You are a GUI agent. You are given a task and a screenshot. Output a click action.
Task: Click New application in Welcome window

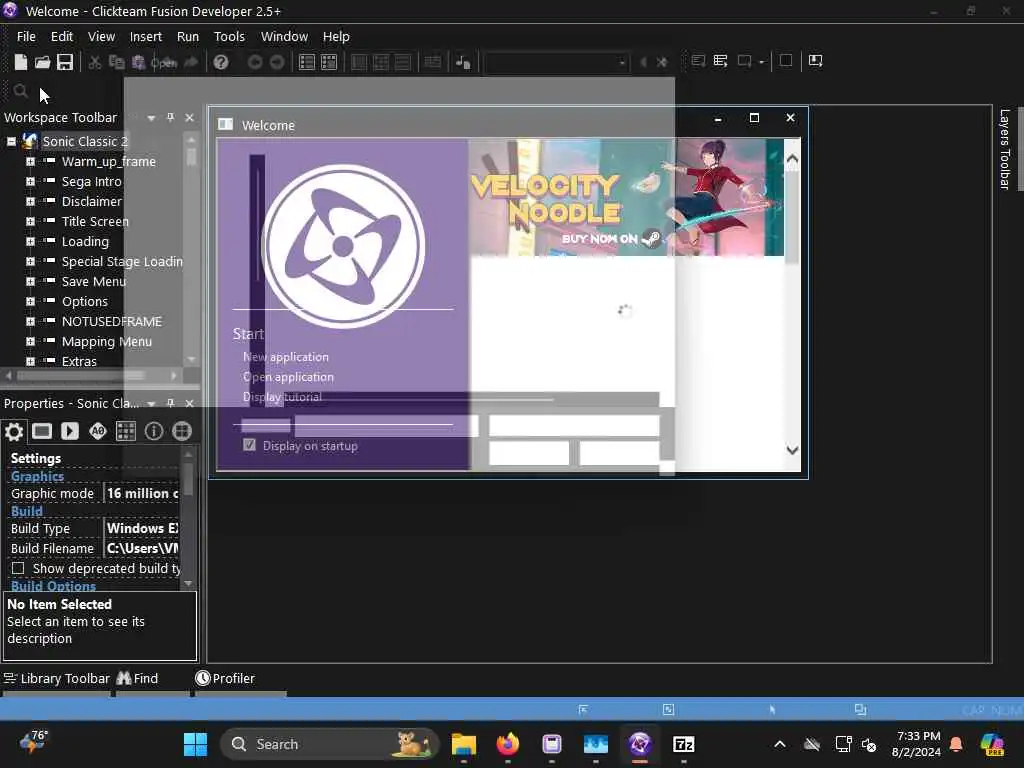(286, 357)
